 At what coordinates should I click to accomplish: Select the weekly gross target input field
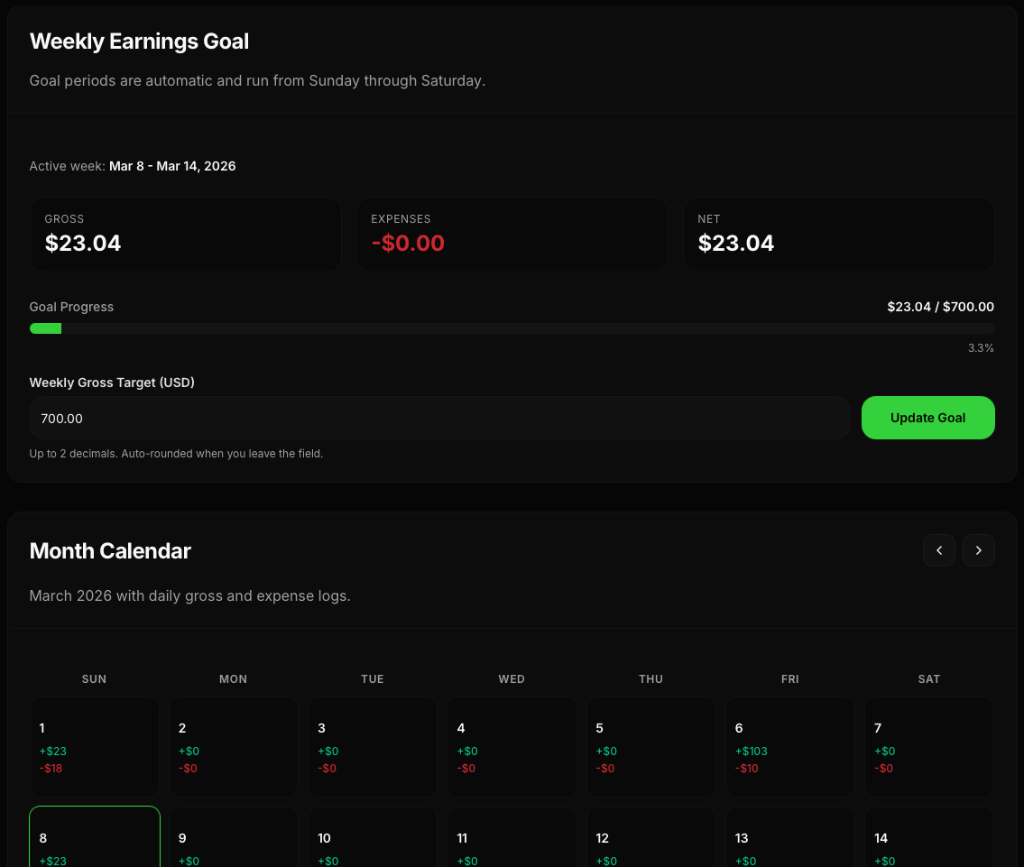point(440,417)
